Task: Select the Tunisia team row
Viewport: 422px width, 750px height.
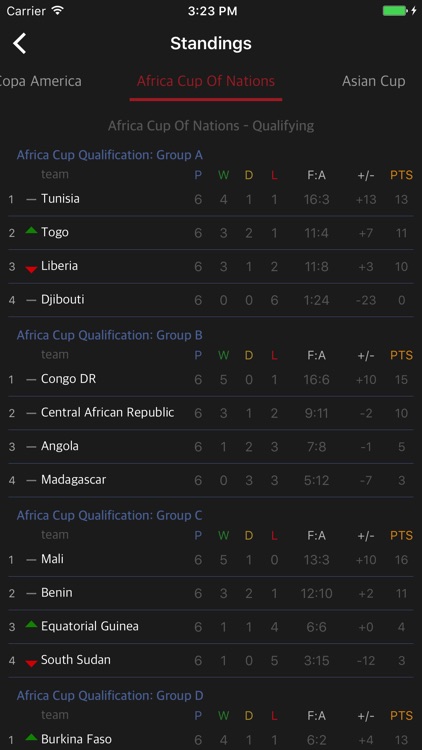Action: click(211, 199)
